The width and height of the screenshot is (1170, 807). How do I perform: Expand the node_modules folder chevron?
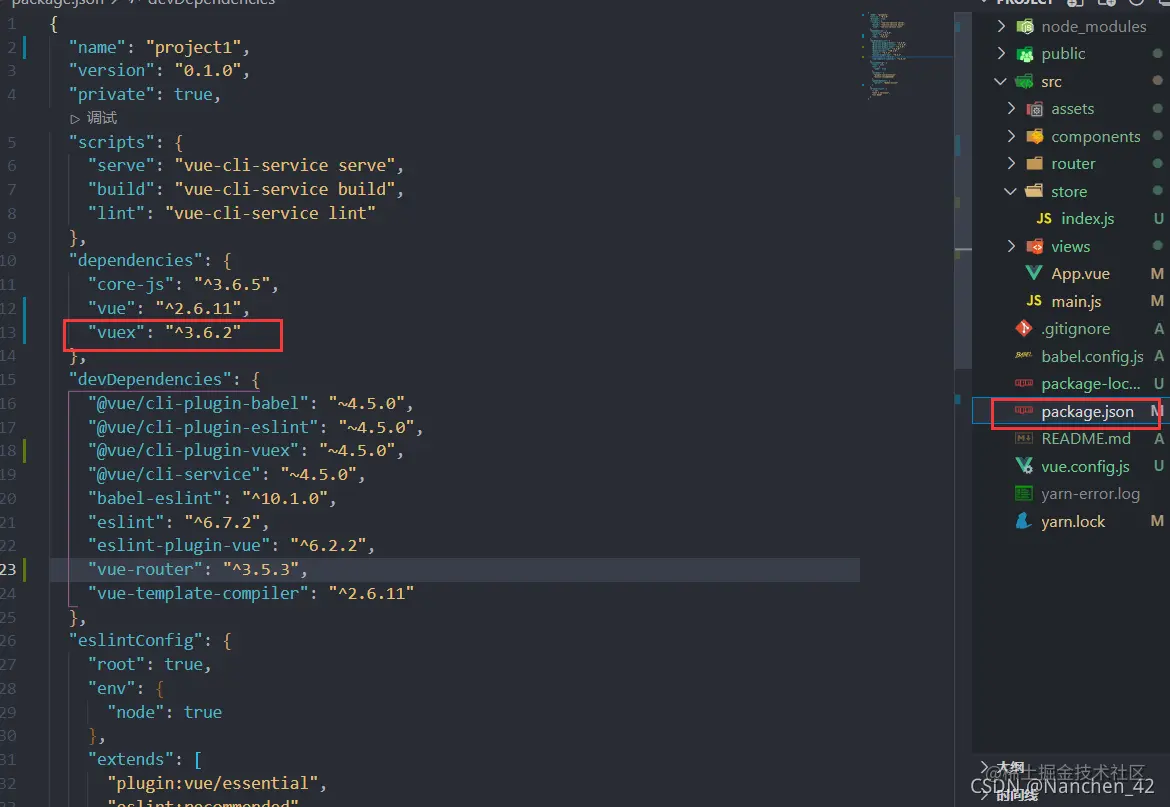coord(1001,26)
